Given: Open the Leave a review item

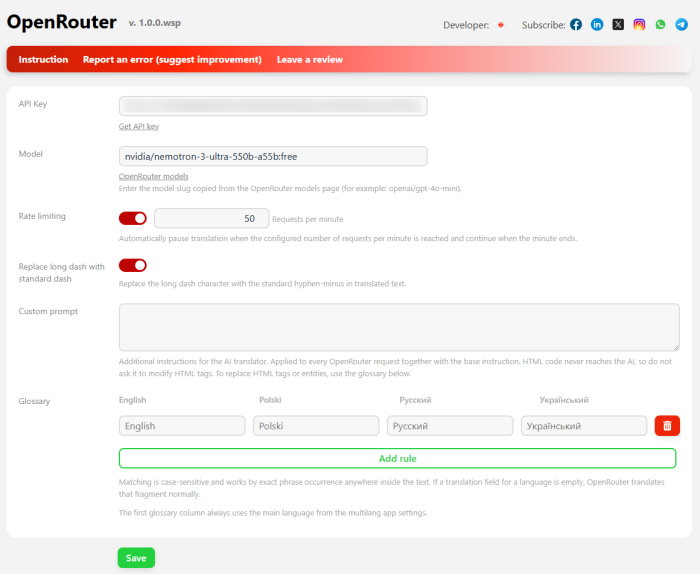Looking at the screenshot, I should point(310,59).
